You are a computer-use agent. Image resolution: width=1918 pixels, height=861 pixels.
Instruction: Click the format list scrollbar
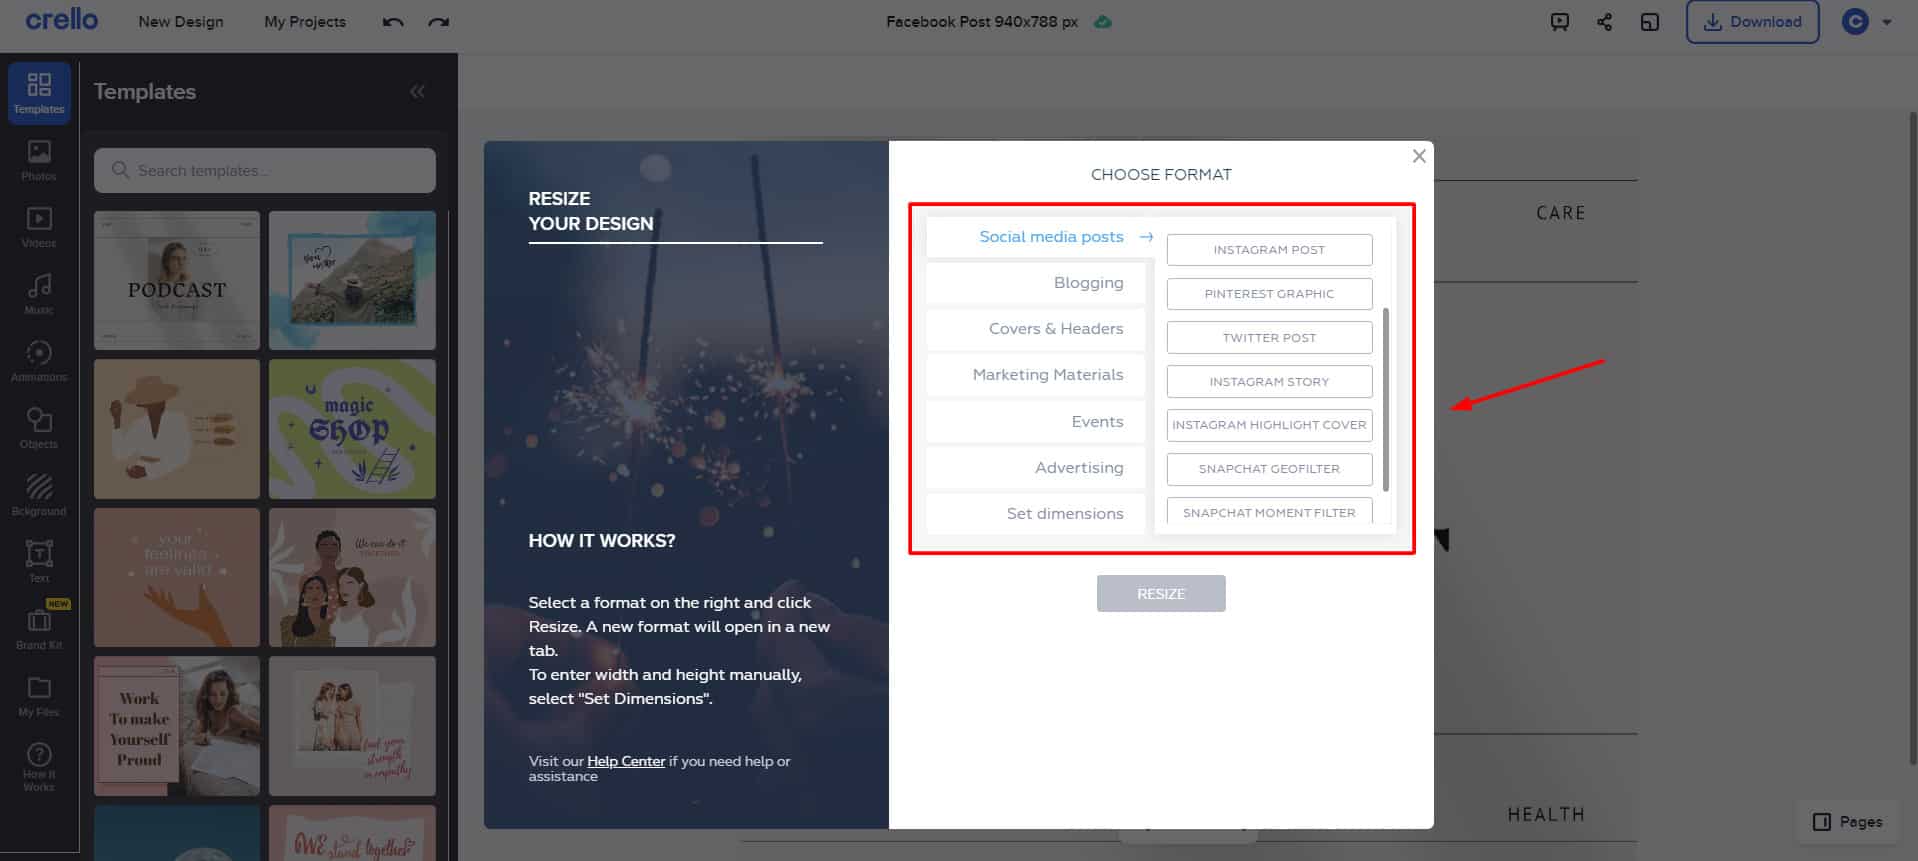point(1385,399)
